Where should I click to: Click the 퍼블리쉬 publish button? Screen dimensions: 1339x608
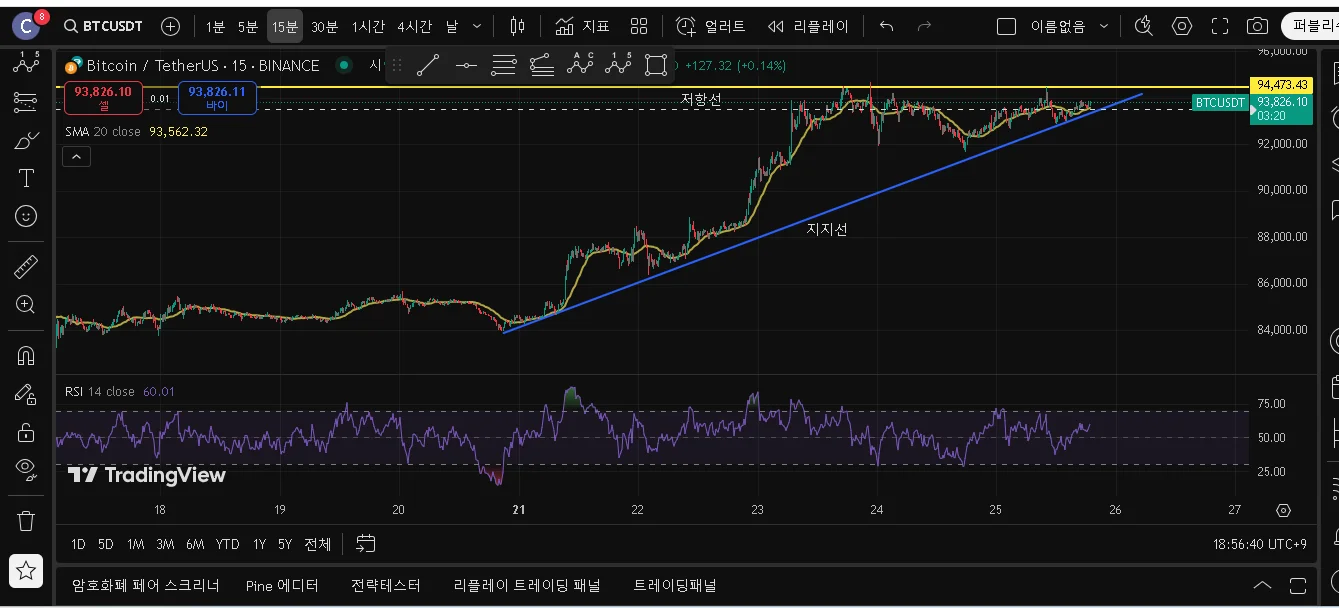1311,26
